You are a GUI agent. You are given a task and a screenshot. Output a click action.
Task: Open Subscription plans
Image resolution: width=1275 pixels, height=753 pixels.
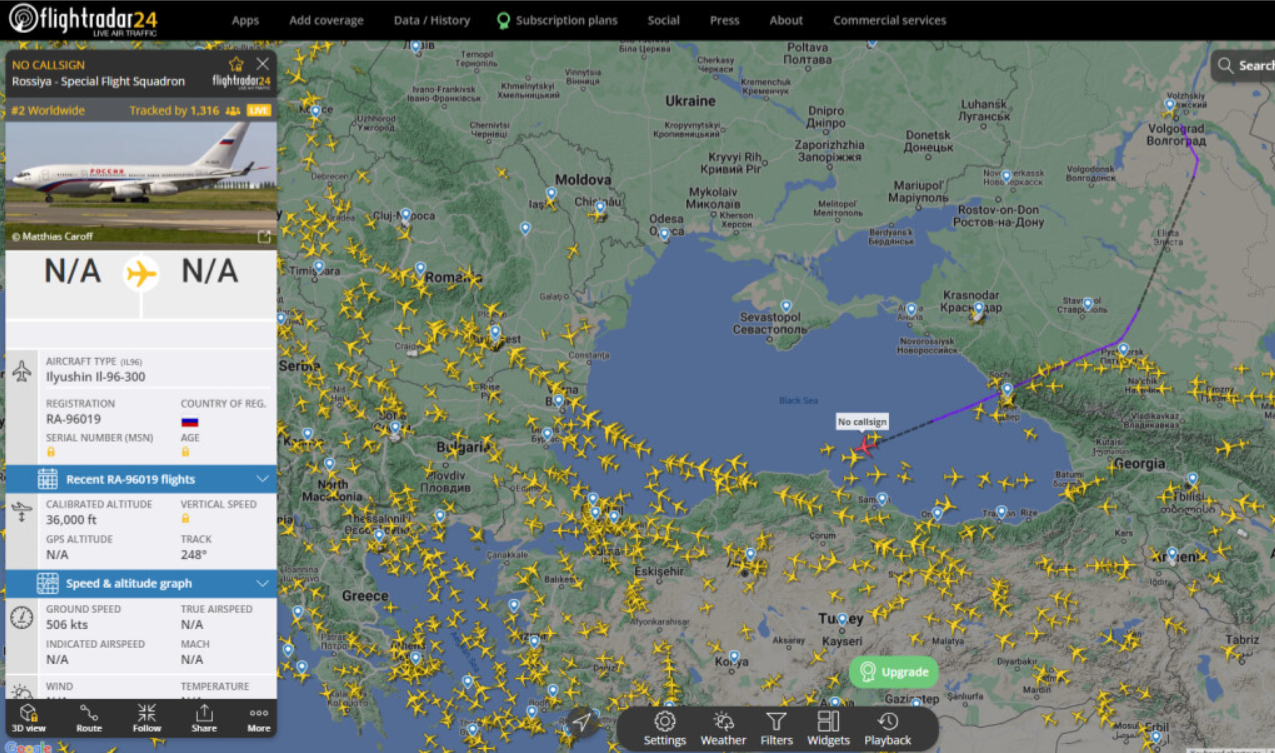(557, 20)
